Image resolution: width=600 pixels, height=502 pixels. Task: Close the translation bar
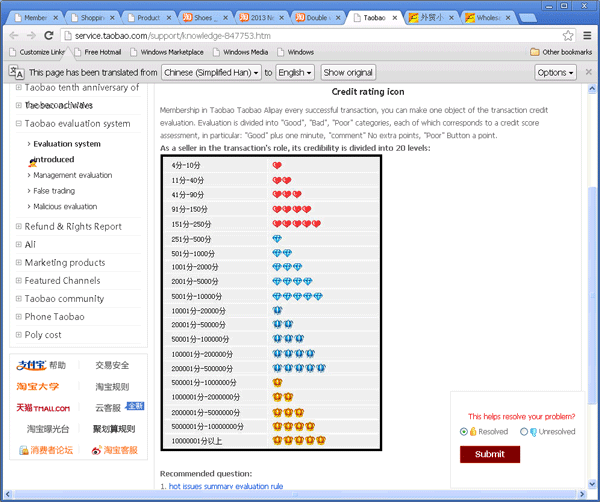click(x=588, y=72)
